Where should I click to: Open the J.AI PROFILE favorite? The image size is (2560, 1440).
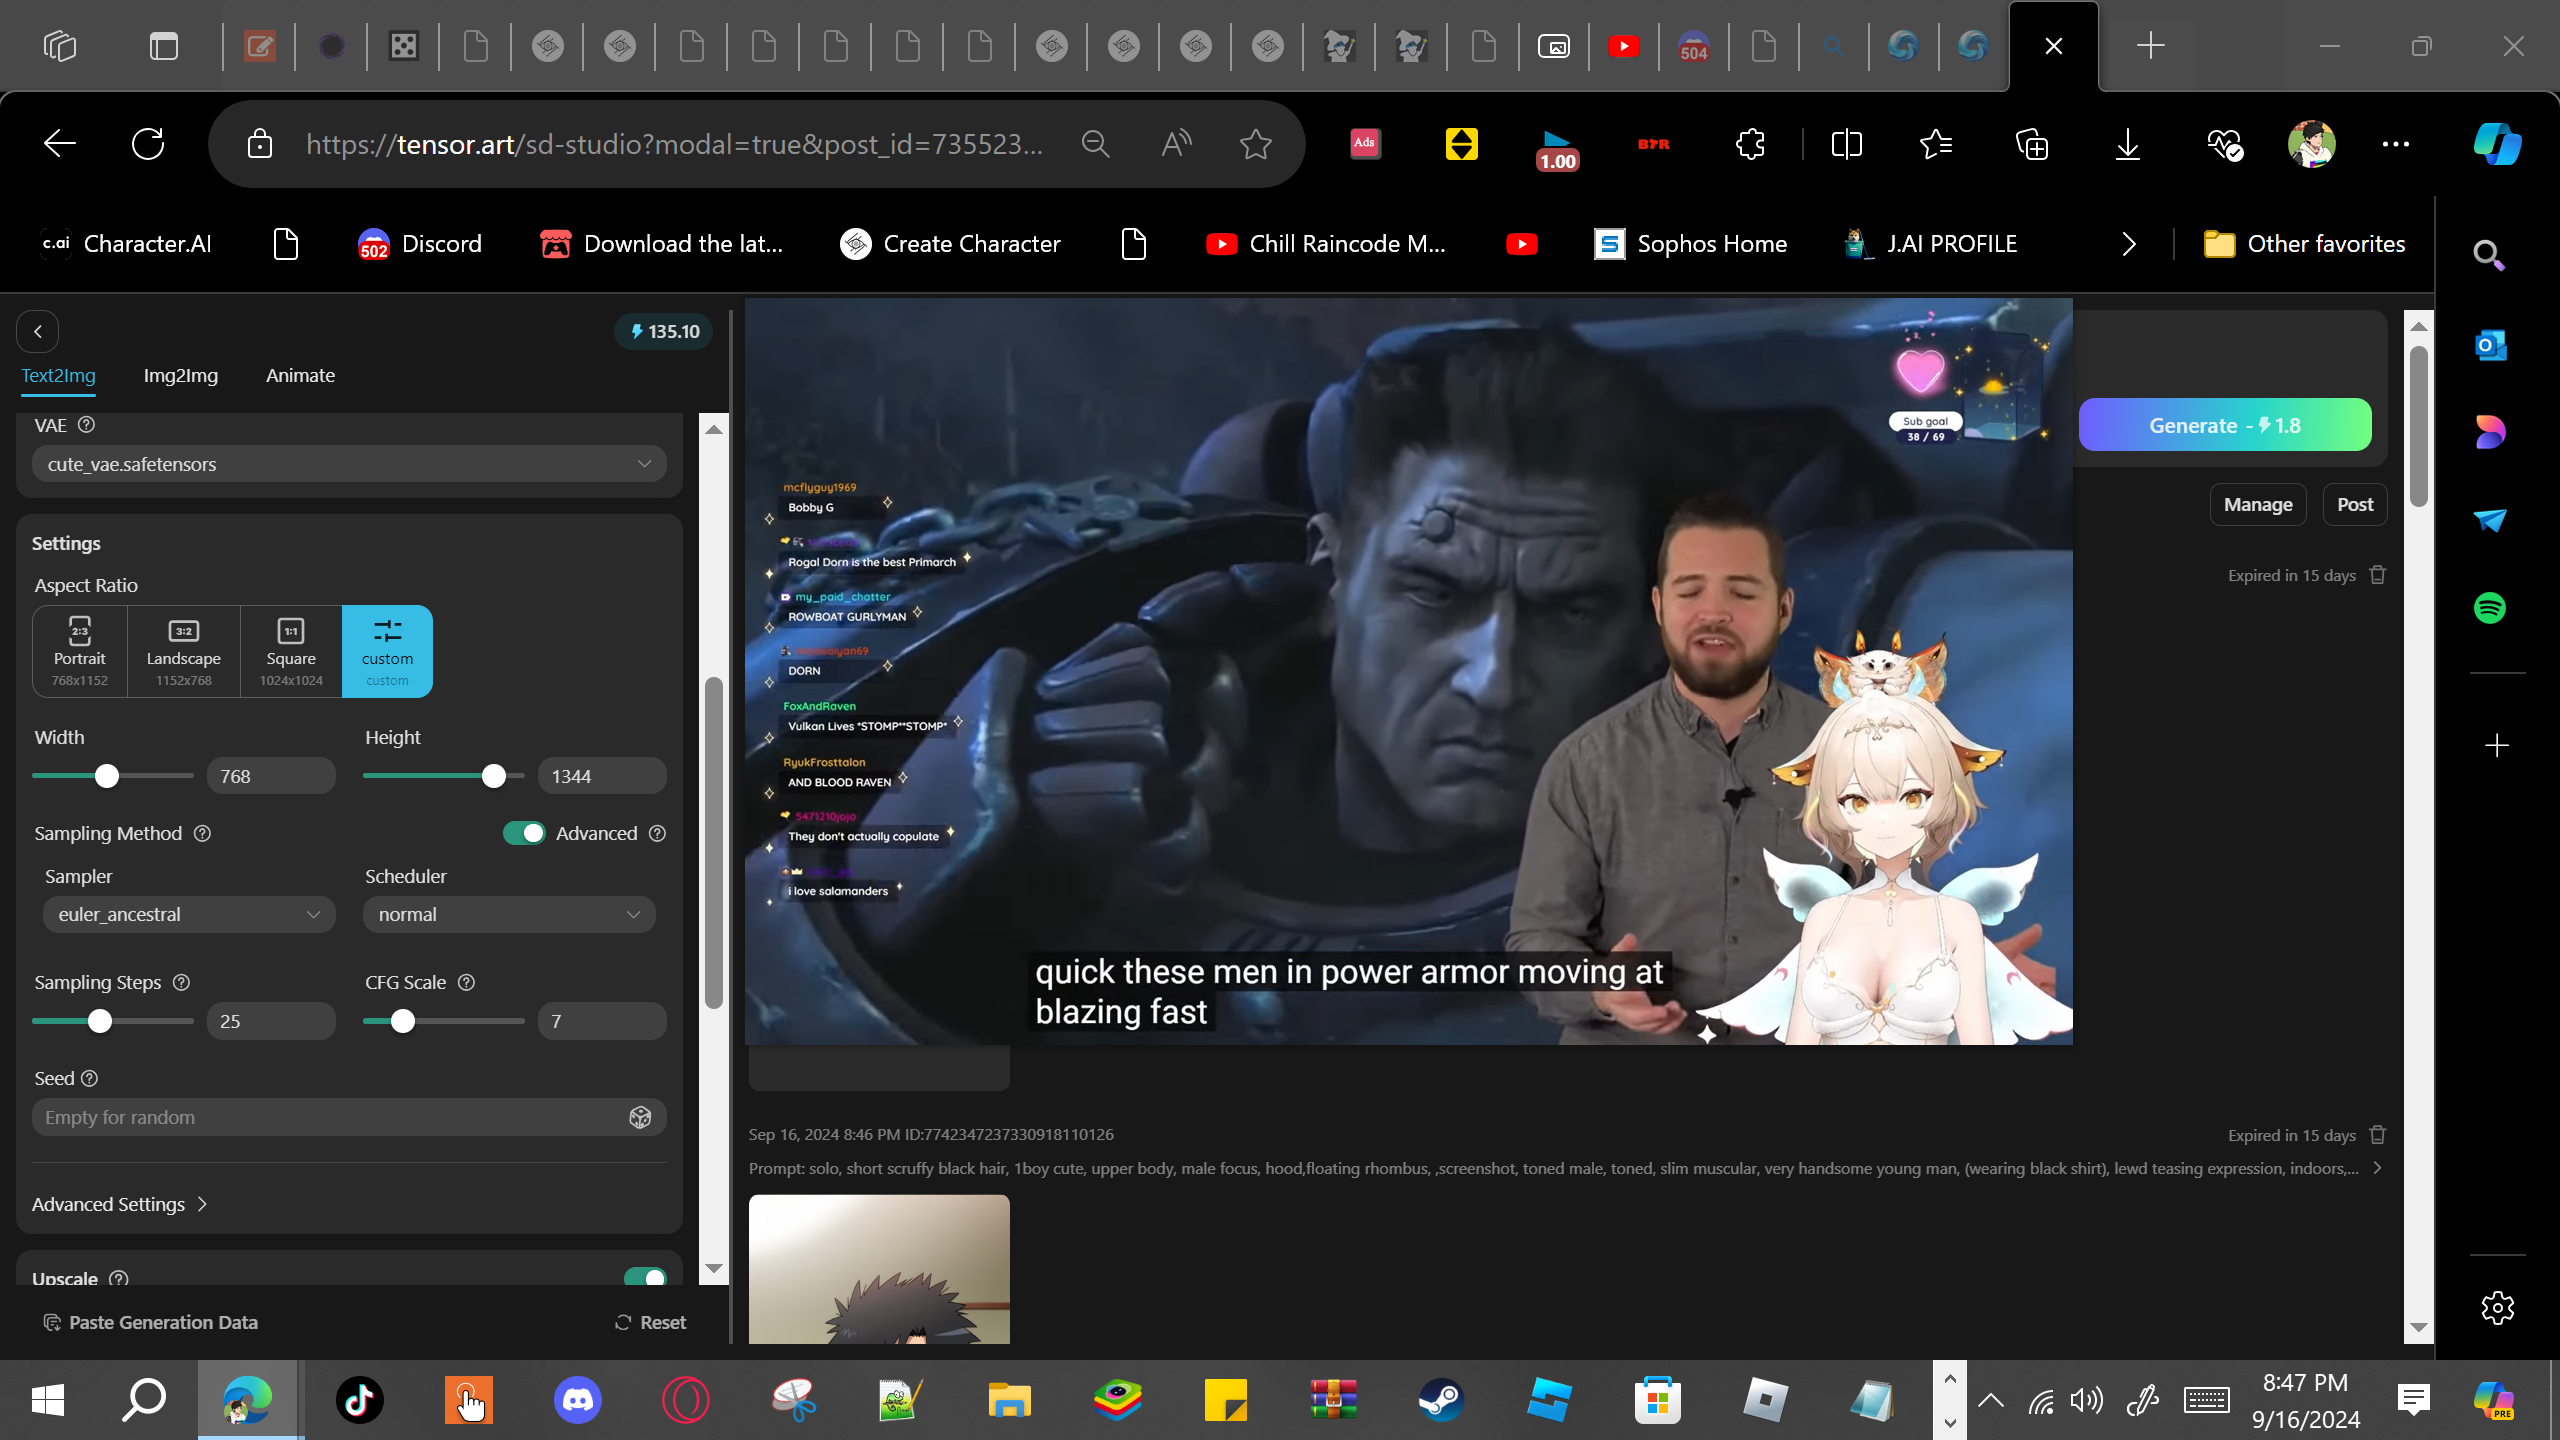tap(1930, 244)
